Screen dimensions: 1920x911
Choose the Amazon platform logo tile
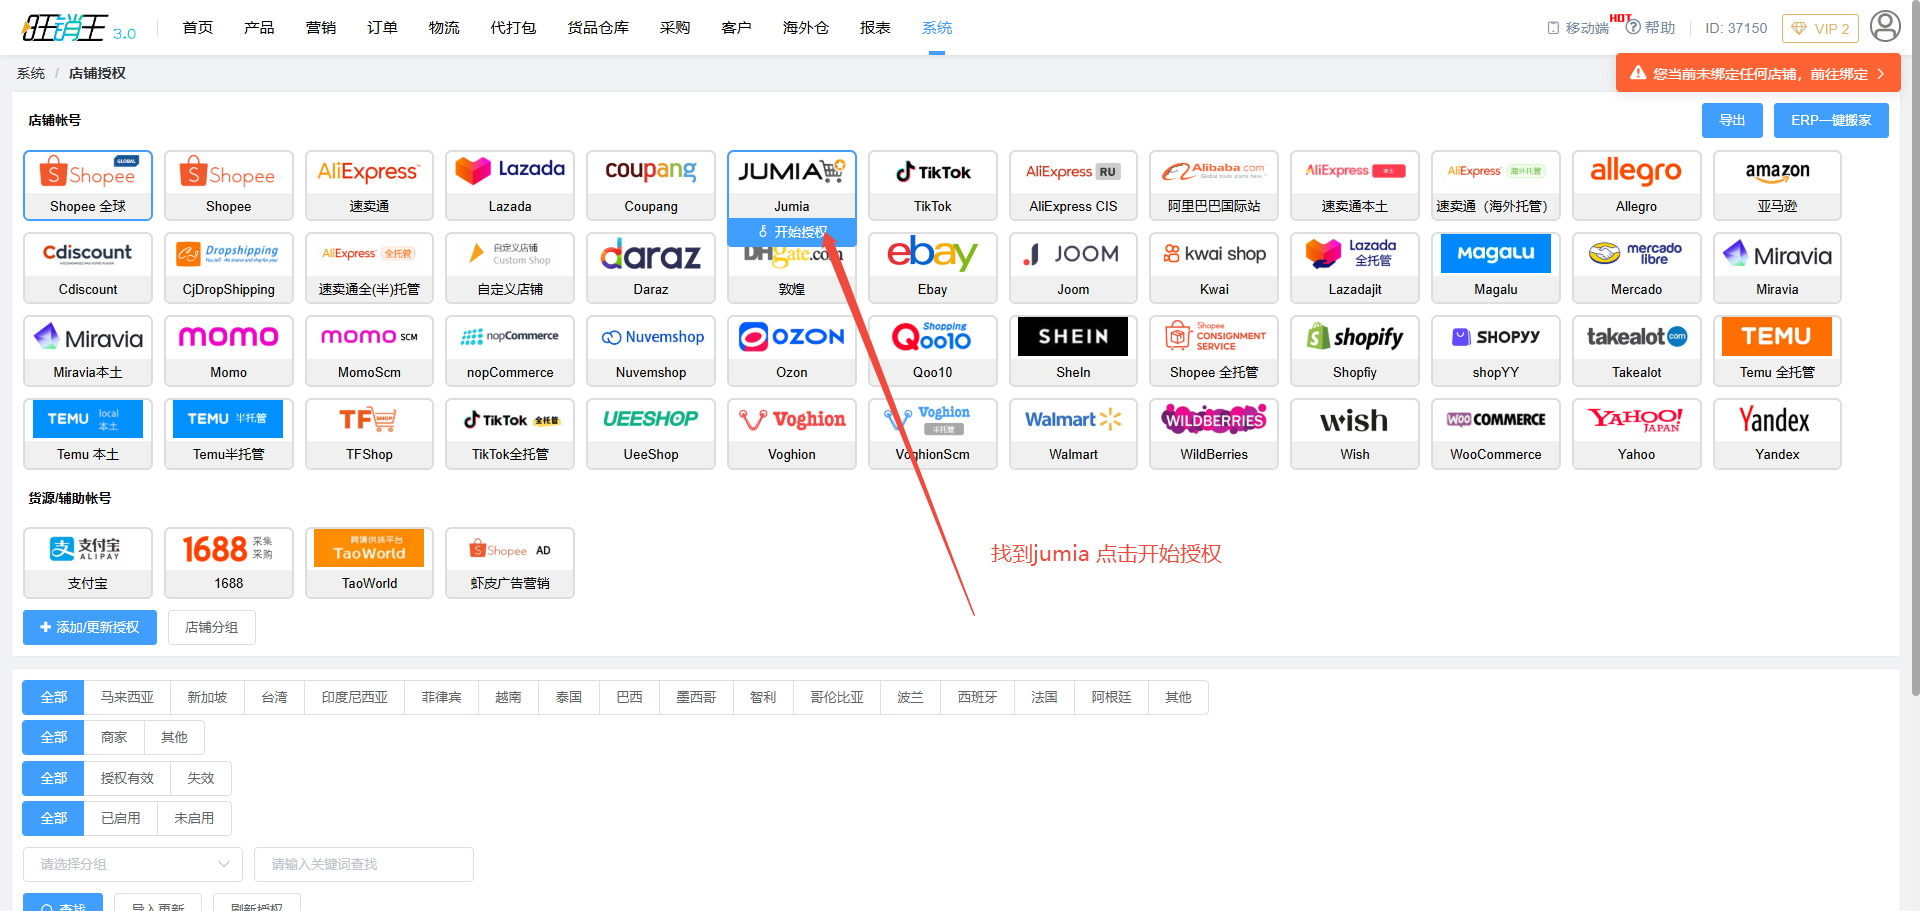(1777, 184)
